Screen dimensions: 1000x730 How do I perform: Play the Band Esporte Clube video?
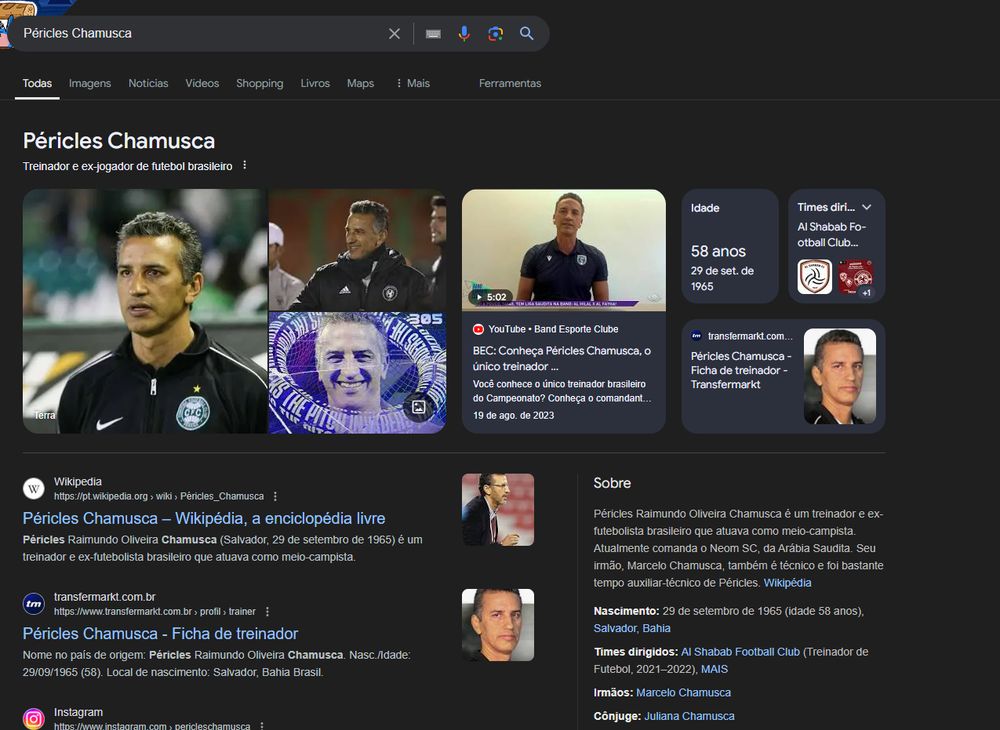click(564, 250)
